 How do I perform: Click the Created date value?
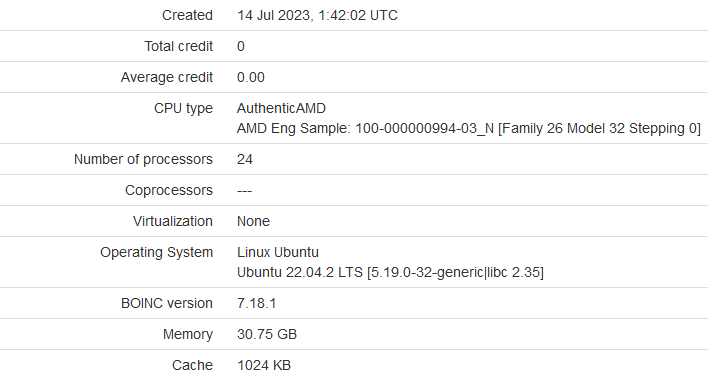(x=317, y=15)
